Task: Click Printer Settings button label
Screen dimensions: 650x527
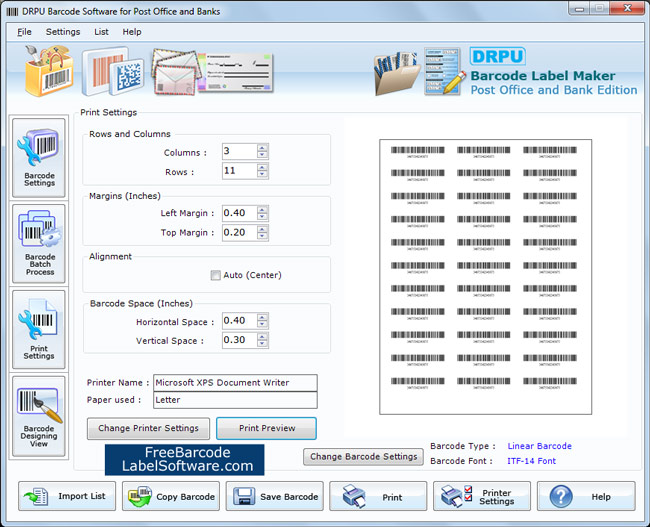Action: [497, 497]
